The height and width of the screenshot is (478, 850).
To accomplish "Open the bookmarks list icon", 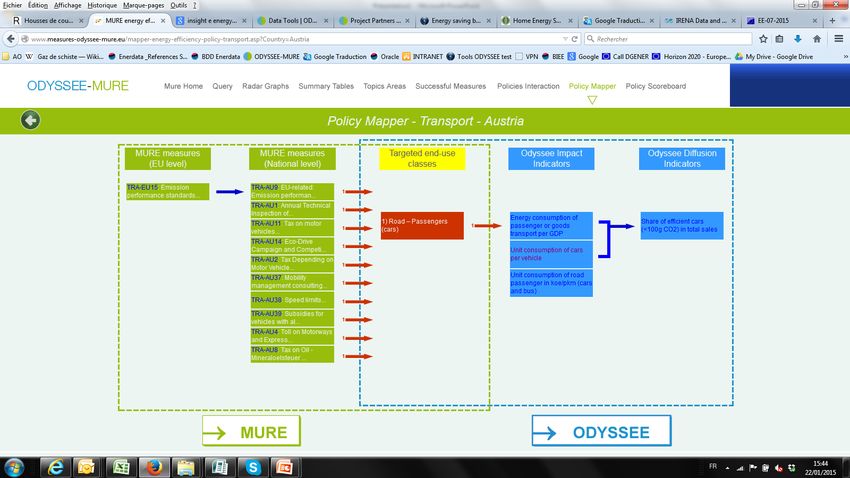I will [x=780, y=39].
